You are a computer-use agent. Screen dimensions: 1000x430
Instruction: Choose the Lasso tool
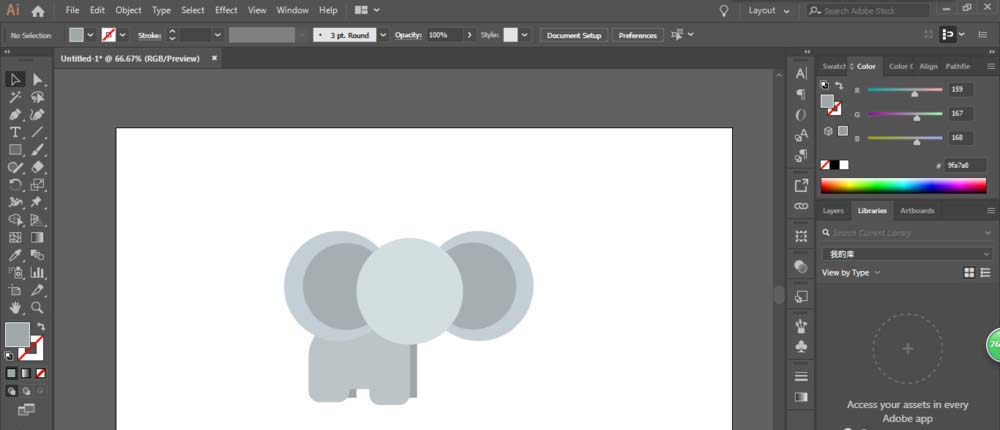(38, 97)
